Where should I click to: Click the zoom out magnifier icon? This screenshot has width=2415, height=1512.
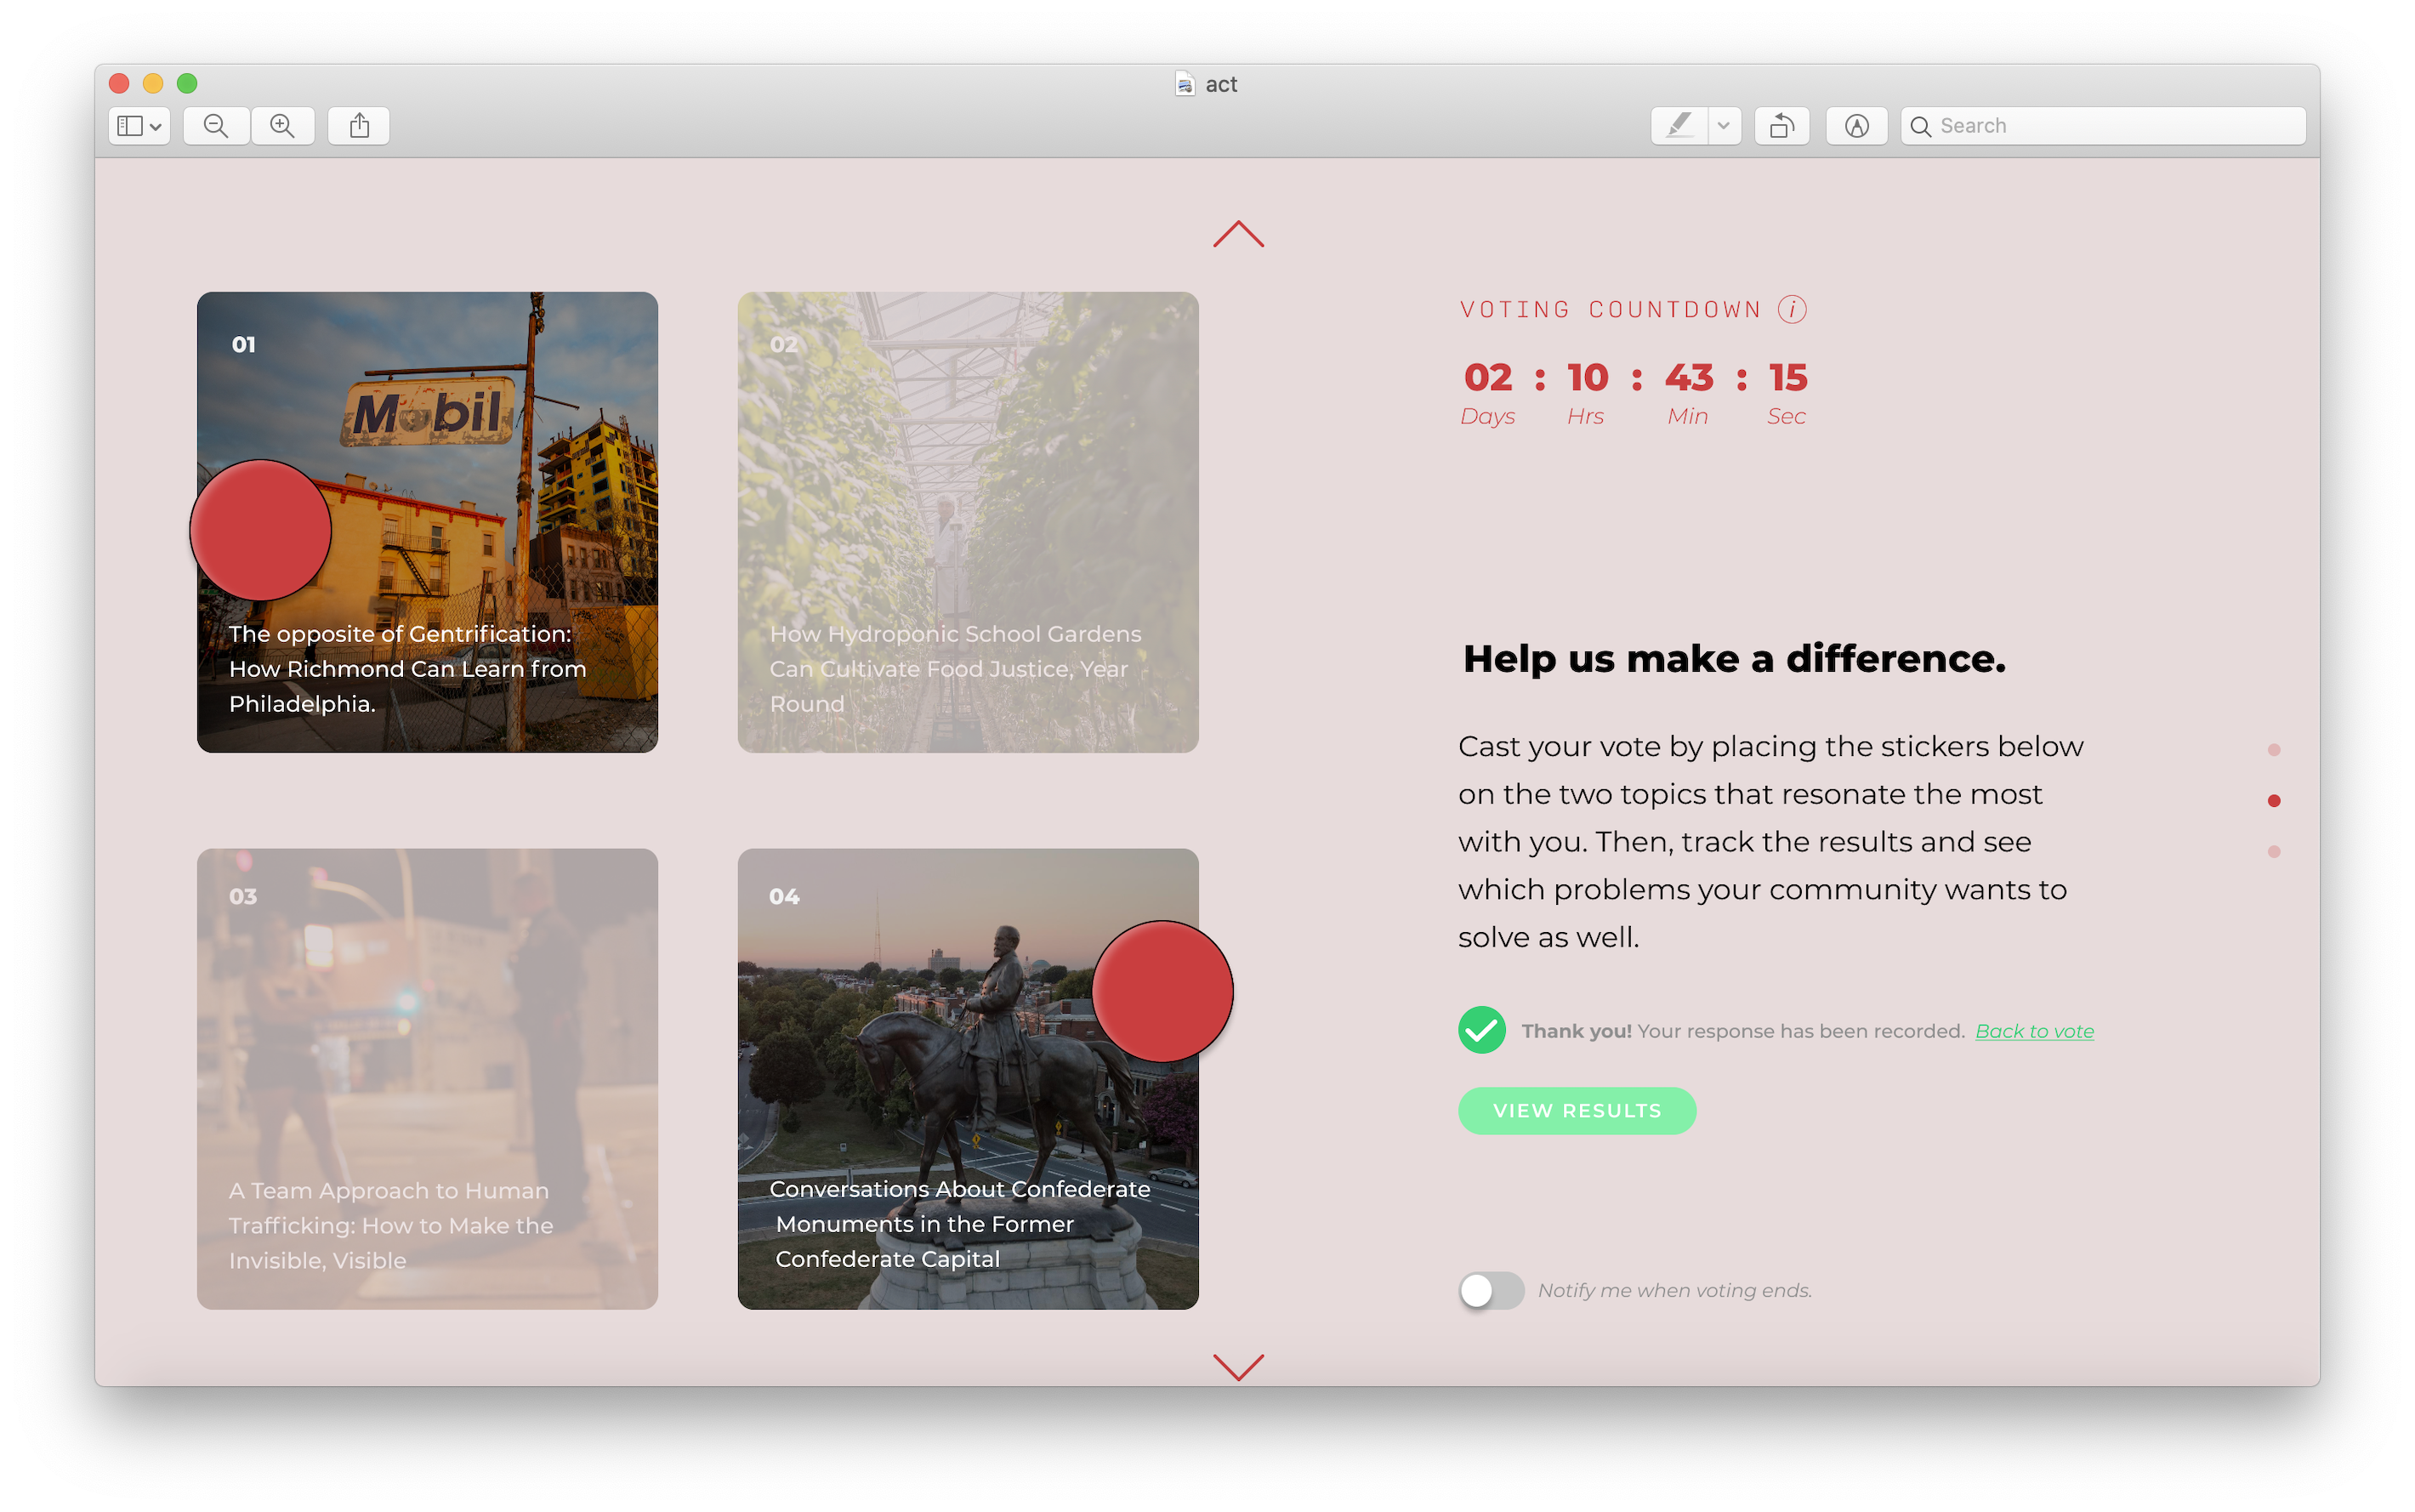click(216, 126)
